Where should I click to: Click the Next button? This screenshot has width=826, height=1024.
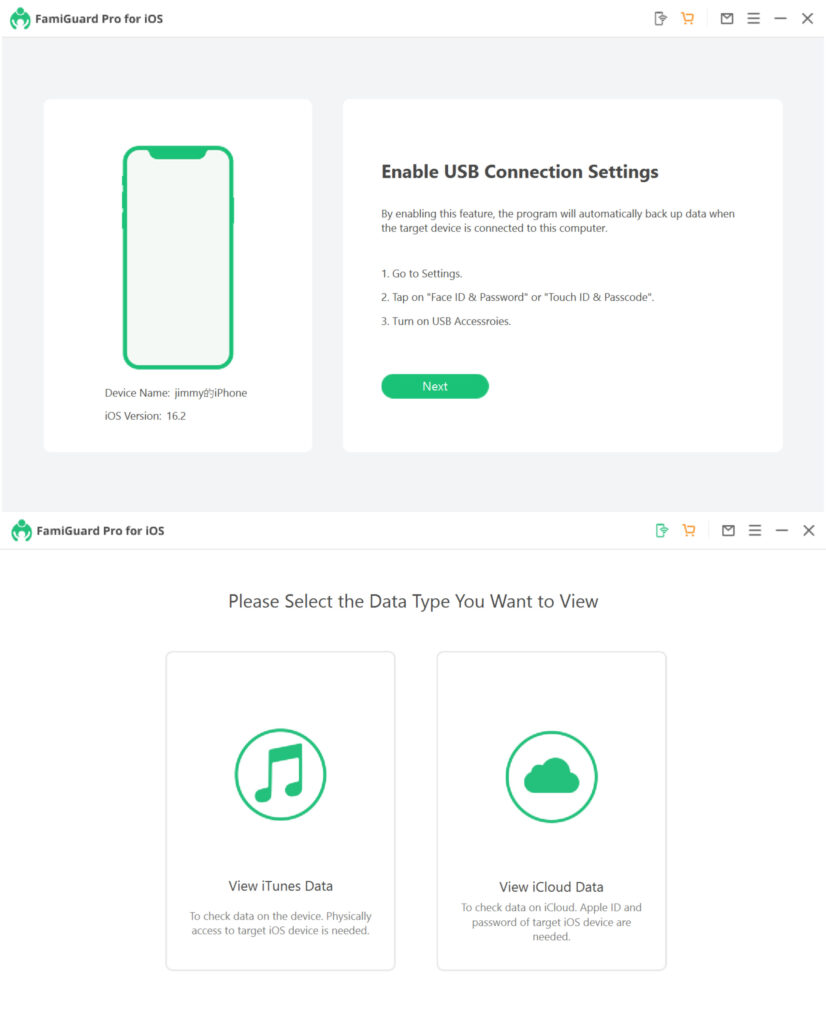click(x=435, y=386)
